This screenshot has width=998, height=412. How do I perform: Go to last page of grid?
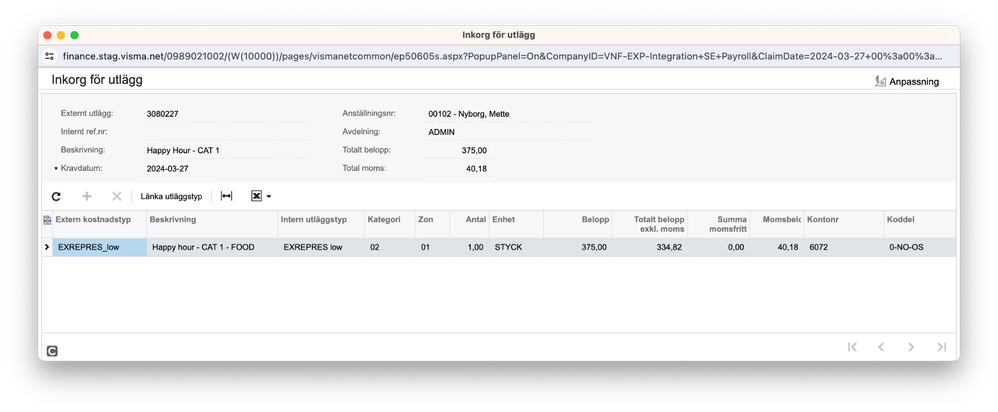click(x=941, y=347)
